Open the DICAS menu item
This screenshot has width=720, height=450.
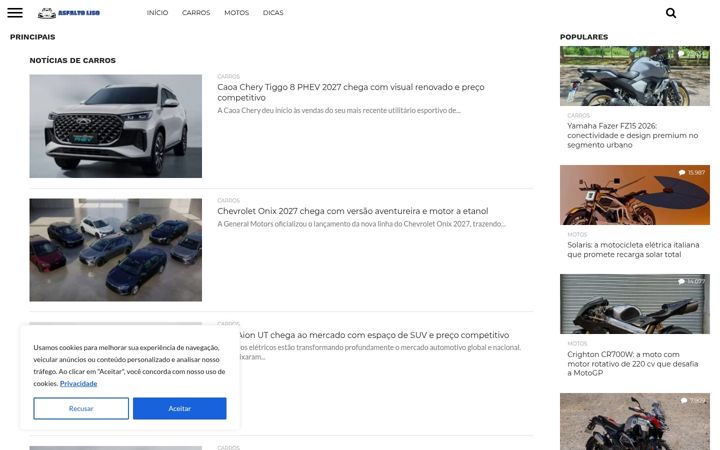tap(273, 13)
